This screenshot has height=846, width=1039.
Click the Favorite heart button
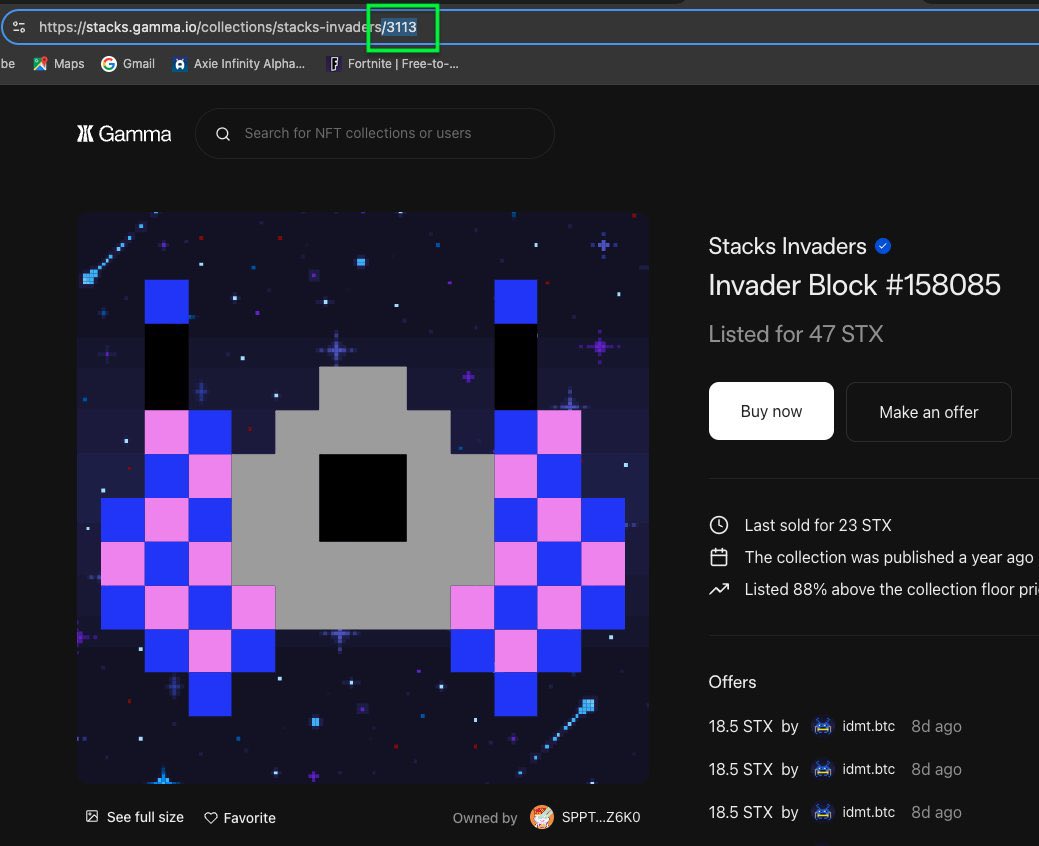239,818
